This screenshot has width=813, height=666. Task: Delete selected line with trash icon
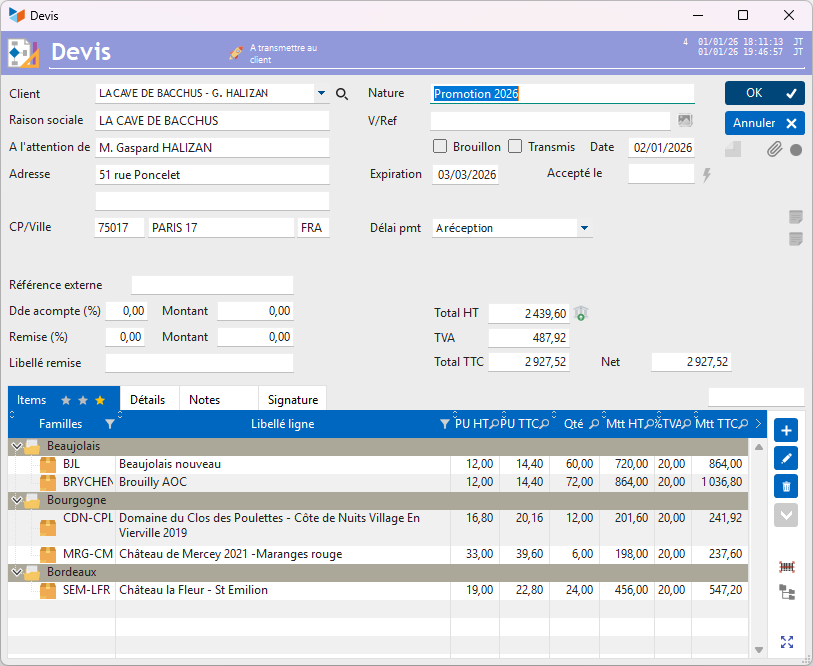[x=786, y=487]
